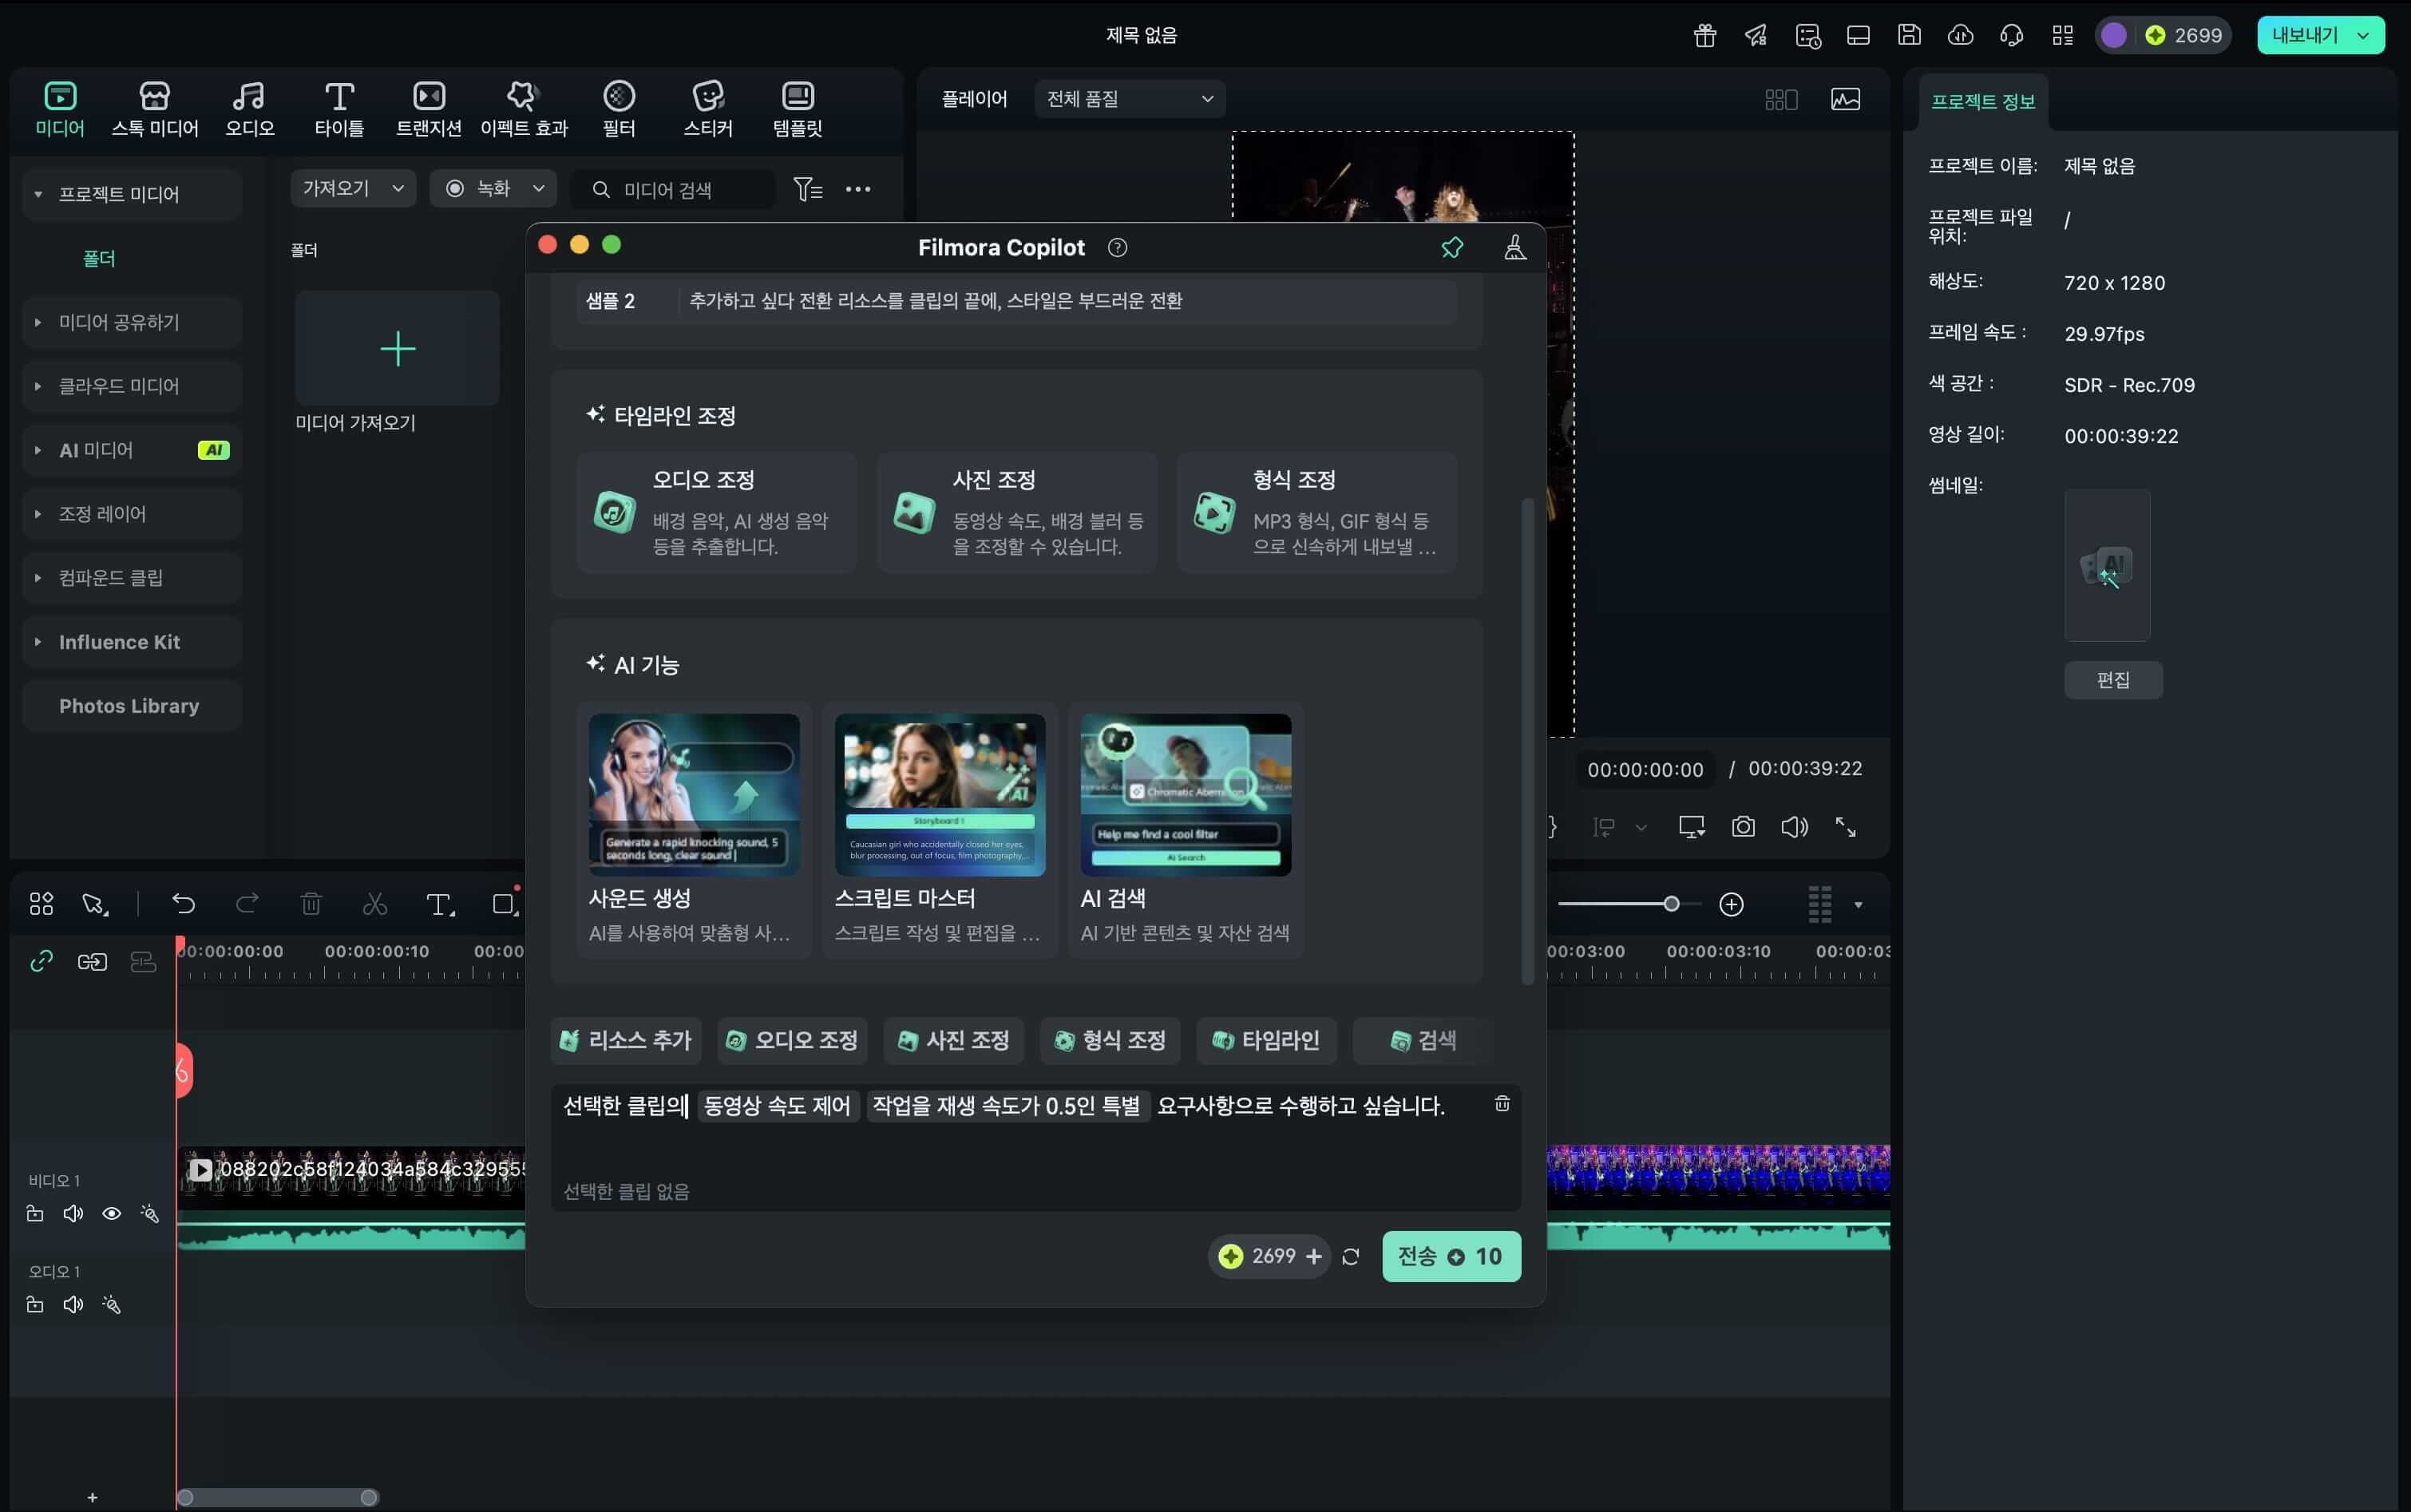Open the 프로젝트 정보 tab
Screen dimensions: 2411x1512
[1982, 102]
